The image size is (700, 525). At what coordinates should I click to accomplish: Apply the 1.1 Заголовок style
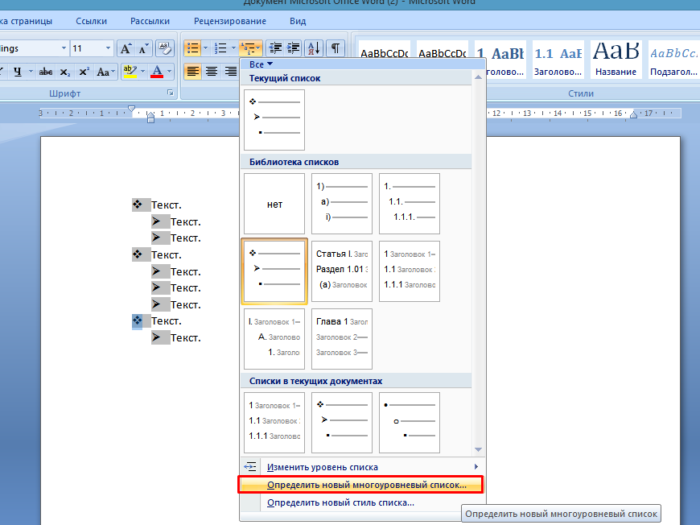click(558, 59)
